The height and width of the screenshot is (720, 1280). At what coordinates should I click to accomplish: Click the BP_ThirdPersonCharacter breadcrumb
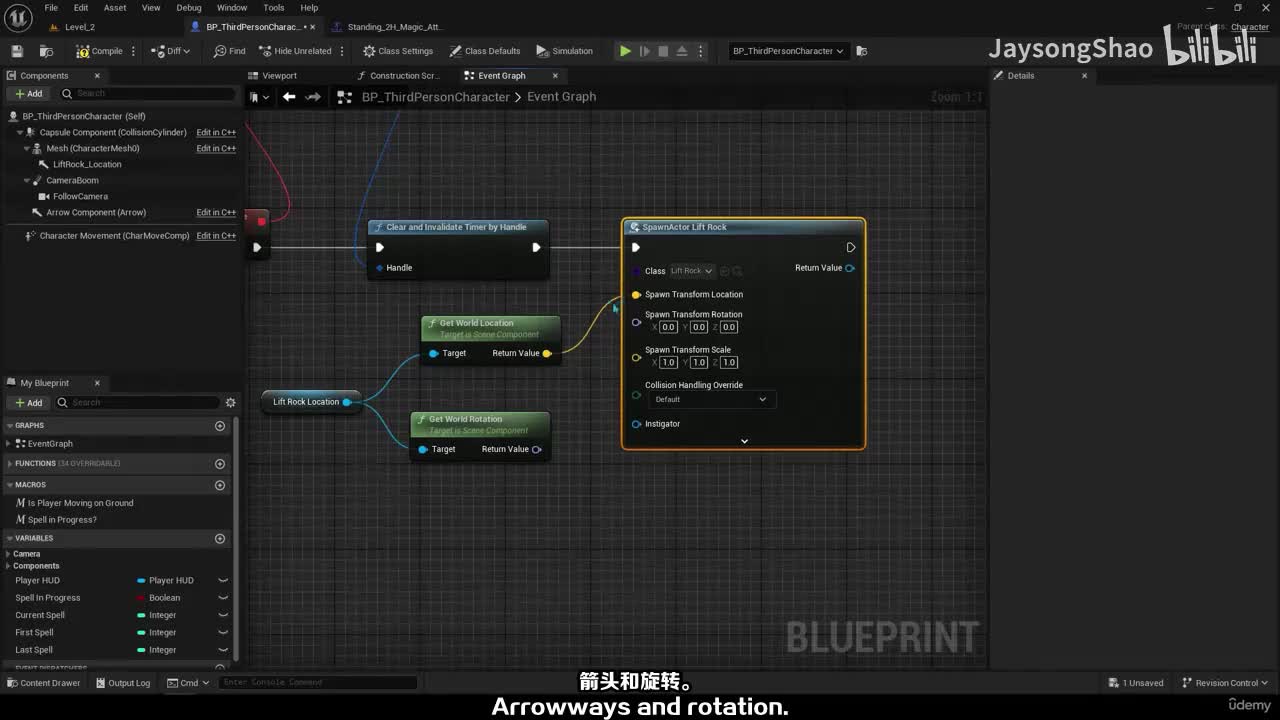[x=436, y=97]
